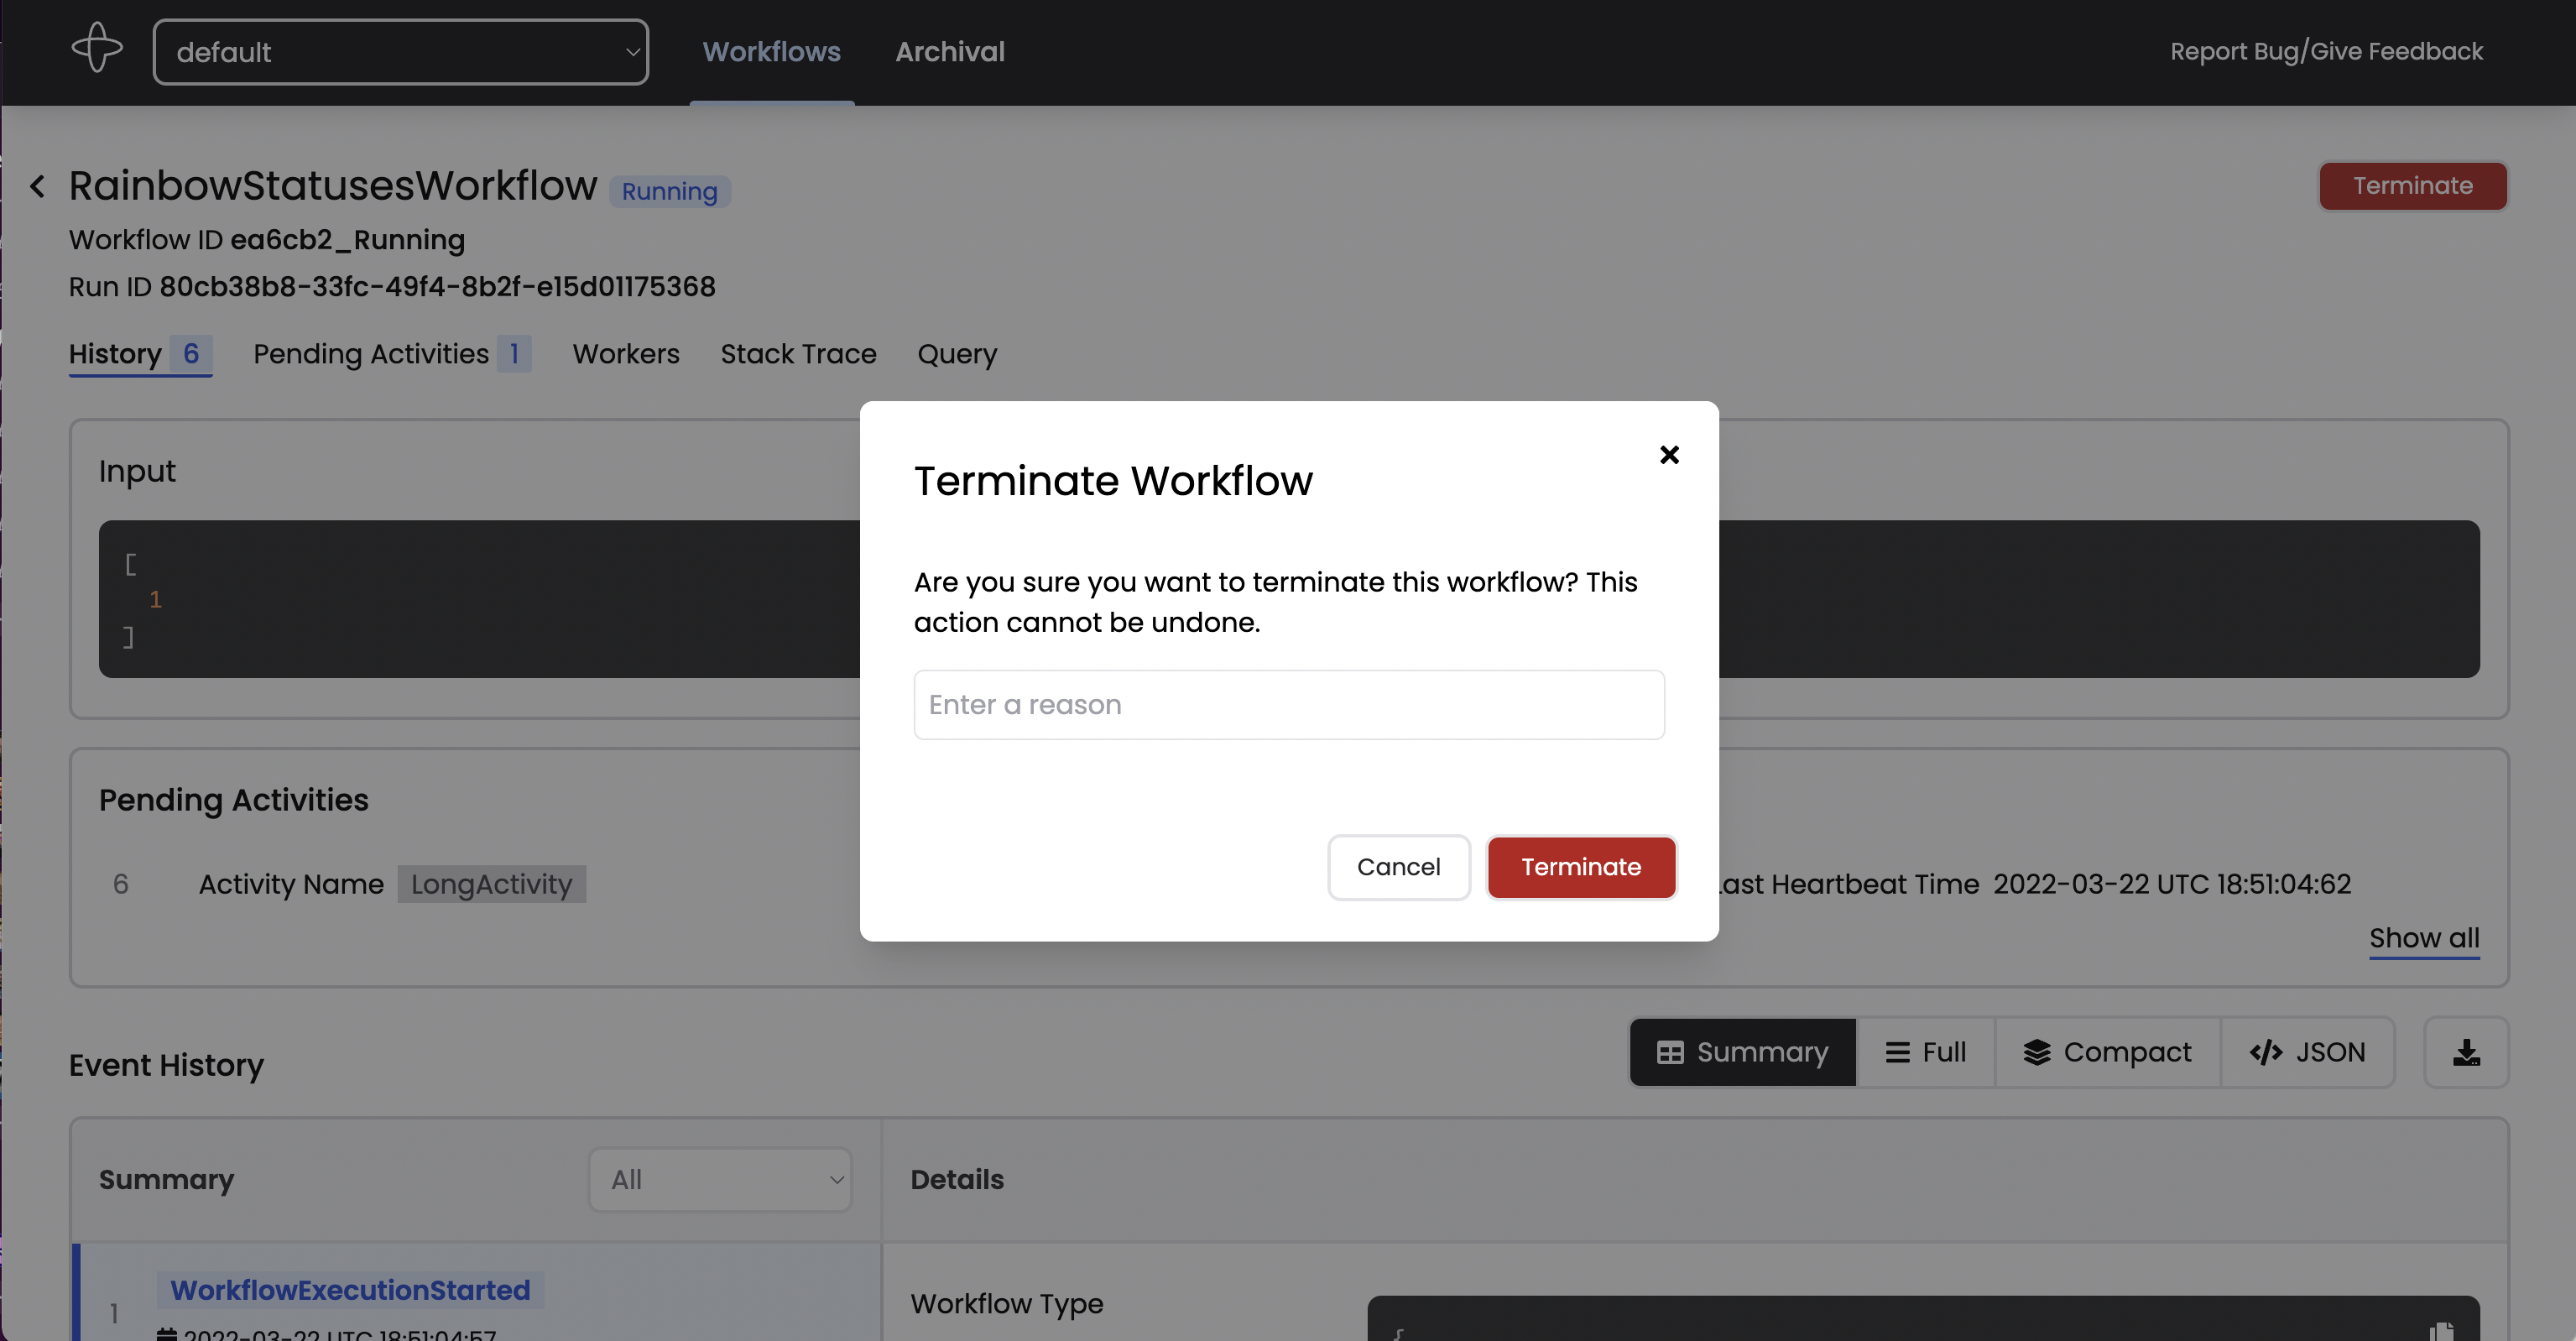Click Run ID 80cb38b8-33fc-49f4-8b2f-e15d01175368

(x=392, y=287)
